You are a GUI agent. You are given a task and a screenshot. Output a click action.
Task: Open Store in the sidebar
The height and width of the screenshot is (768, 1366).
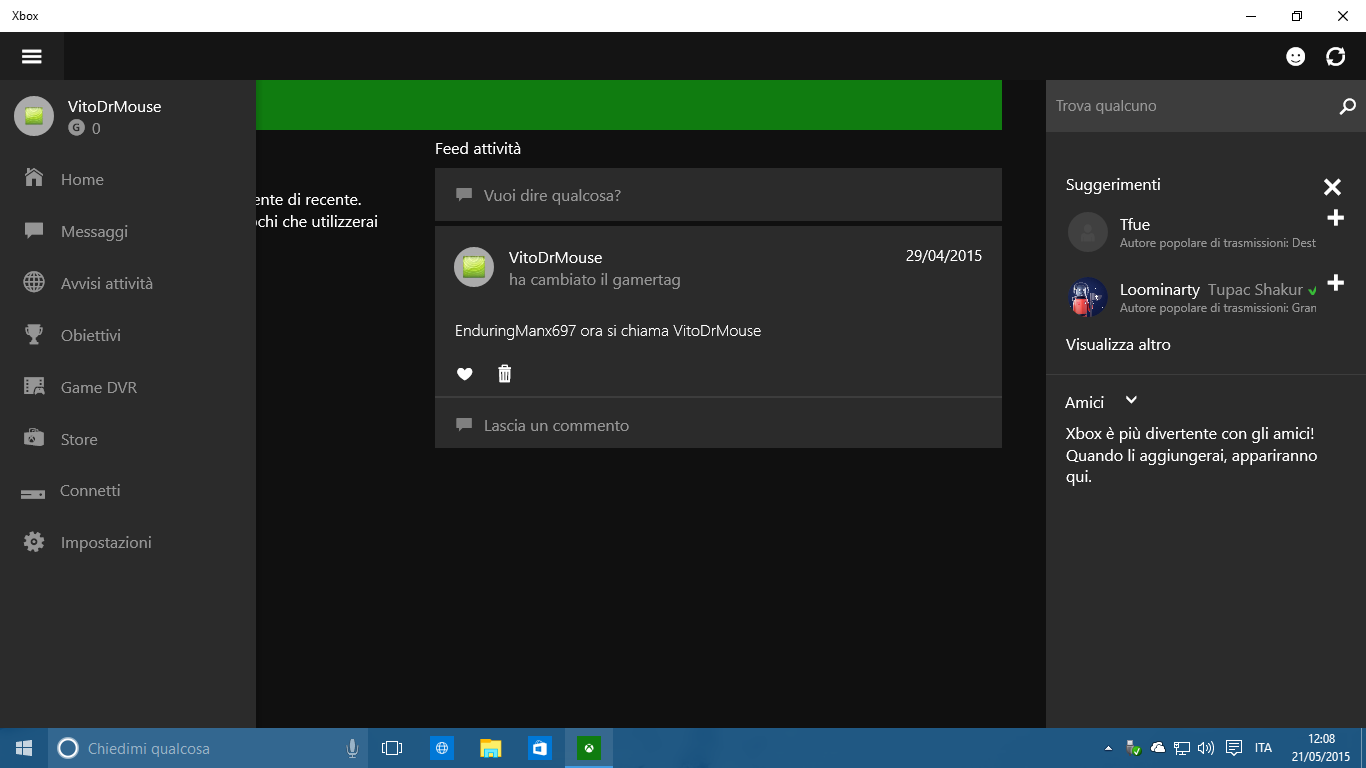click(x=128, y=439)
